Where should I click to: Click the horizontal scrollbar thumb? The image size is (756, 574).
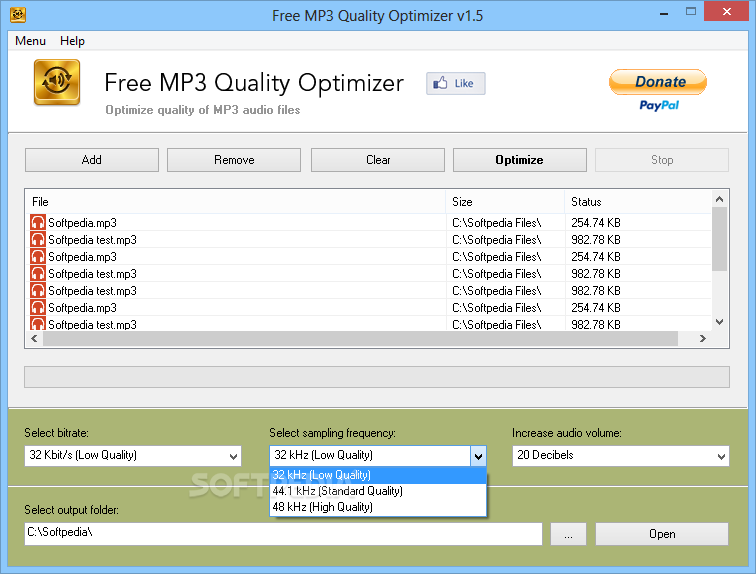360,339
